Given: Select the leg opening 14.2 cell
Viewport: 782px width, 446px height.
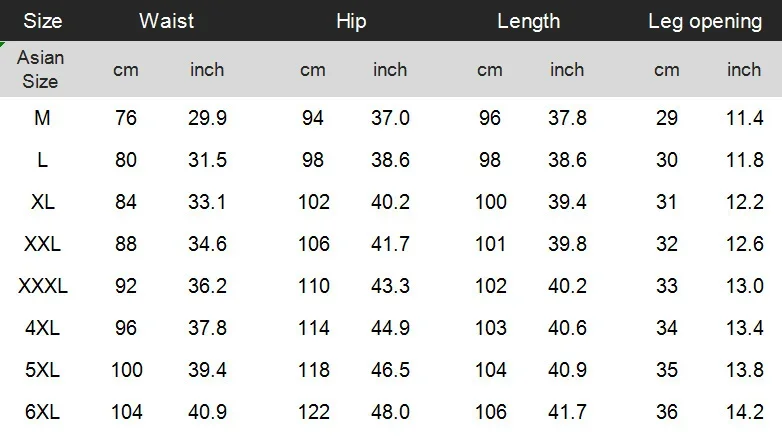Looking at the screenshot, I should (x=745, y=412).
